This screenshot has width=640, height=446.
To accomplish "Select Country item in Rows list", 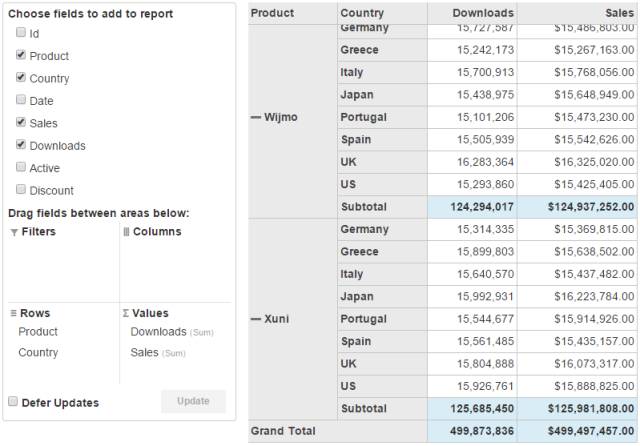I will click(x=38, y=353).
